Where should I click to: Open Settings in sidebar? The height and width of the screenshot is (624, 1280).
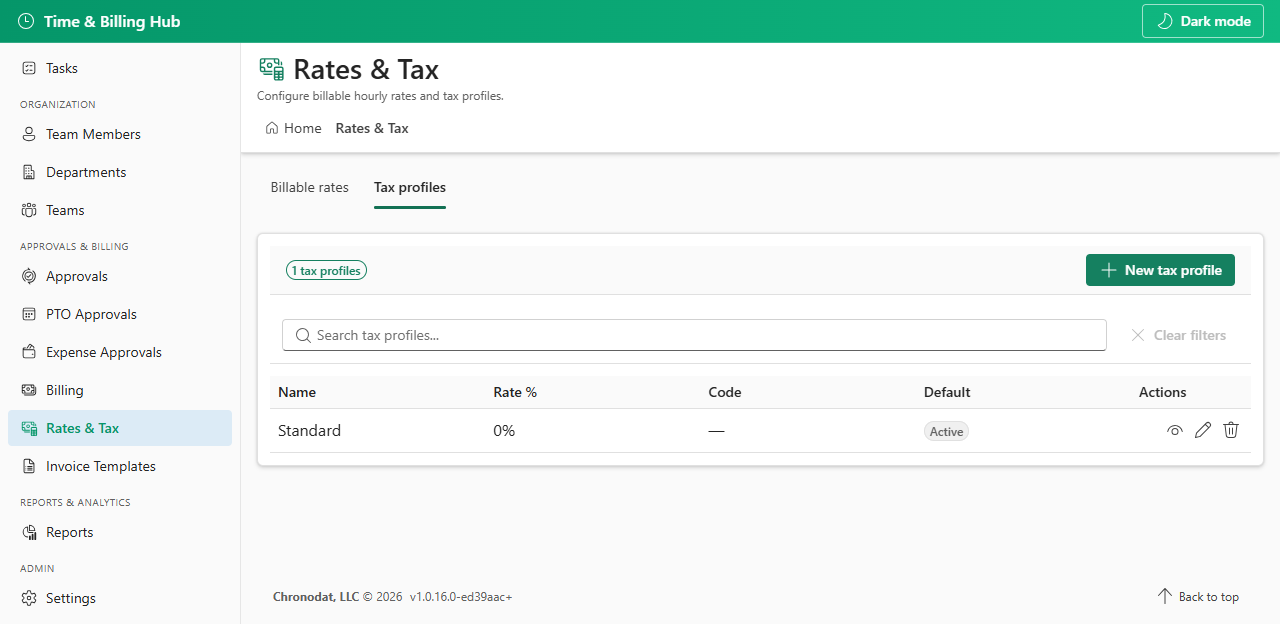(x=120, y=598)
